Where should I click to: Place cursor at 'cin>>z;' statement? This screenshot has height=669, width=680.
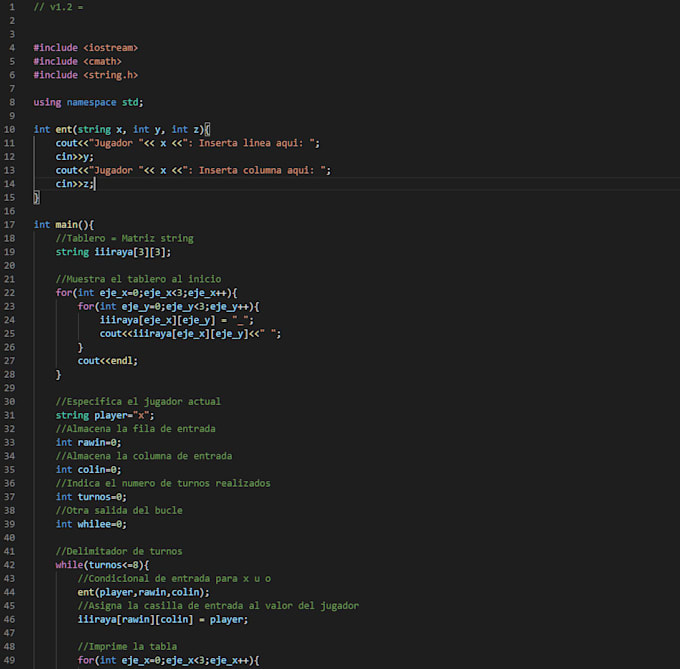pos(74,184)
